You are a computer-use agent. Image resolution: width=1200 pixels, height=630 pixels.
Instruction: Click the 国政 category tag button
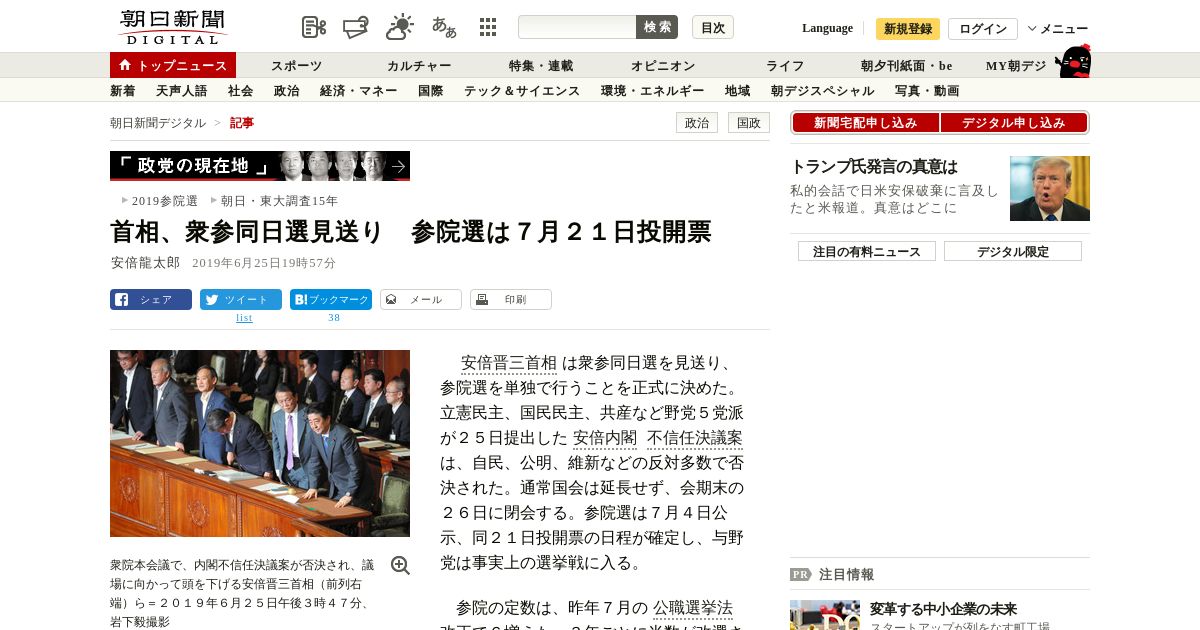click(x=749, y=123)
